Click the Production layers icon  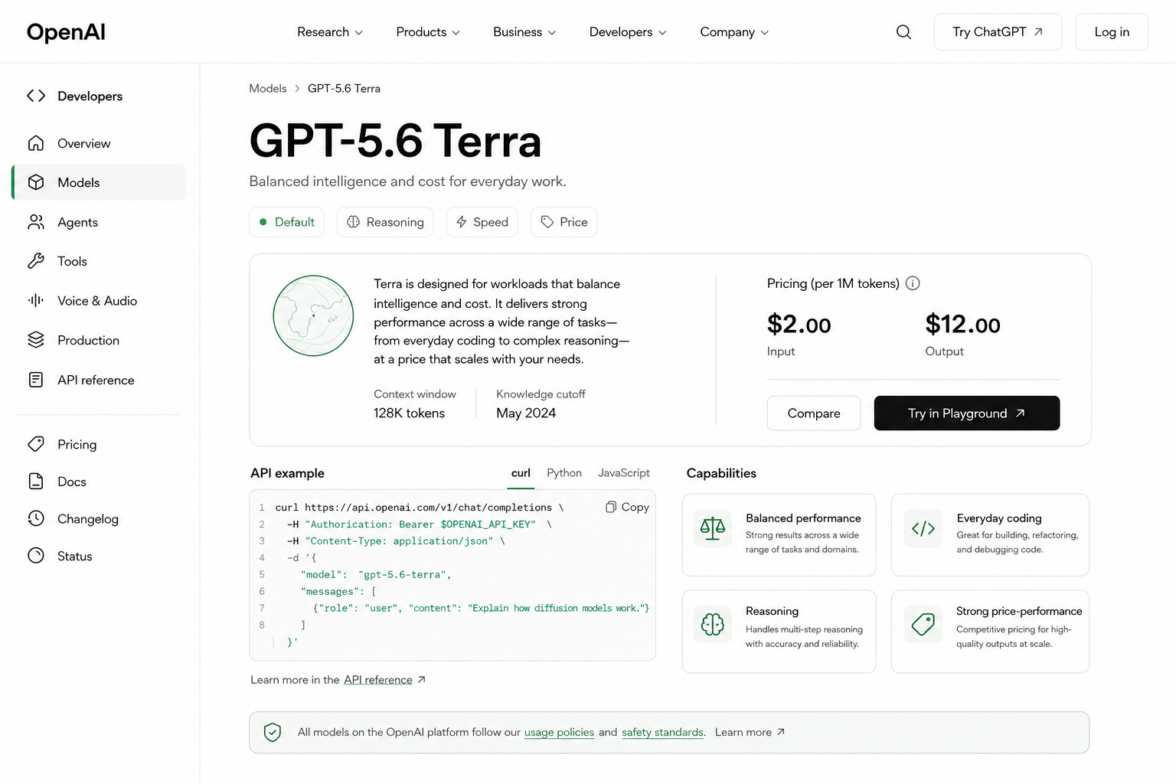pos(36,340)
